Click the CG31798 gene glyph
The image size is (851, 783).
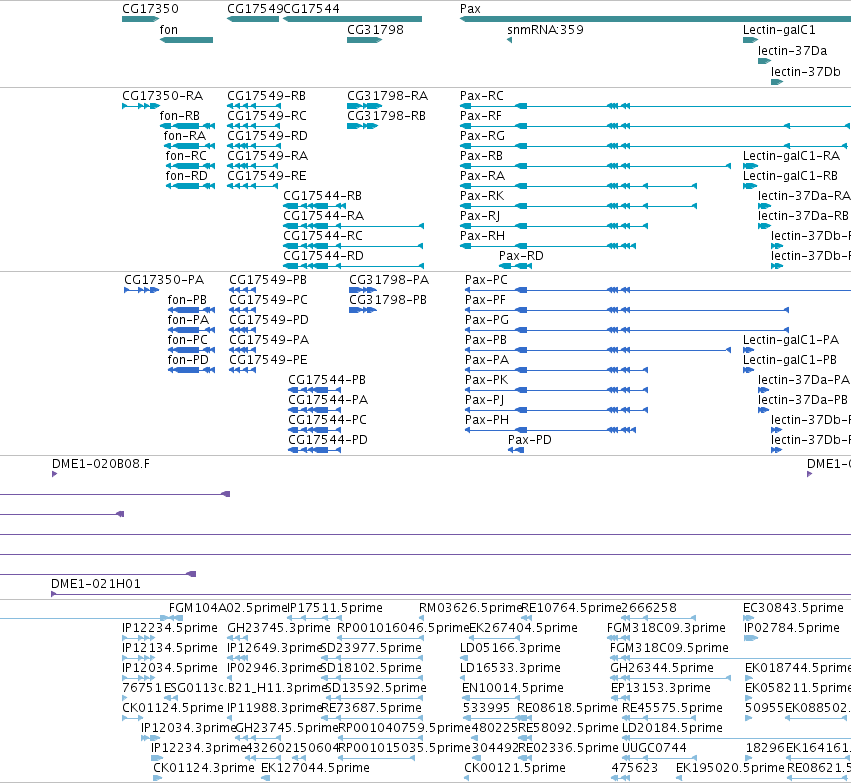click(x=365, y=40)
